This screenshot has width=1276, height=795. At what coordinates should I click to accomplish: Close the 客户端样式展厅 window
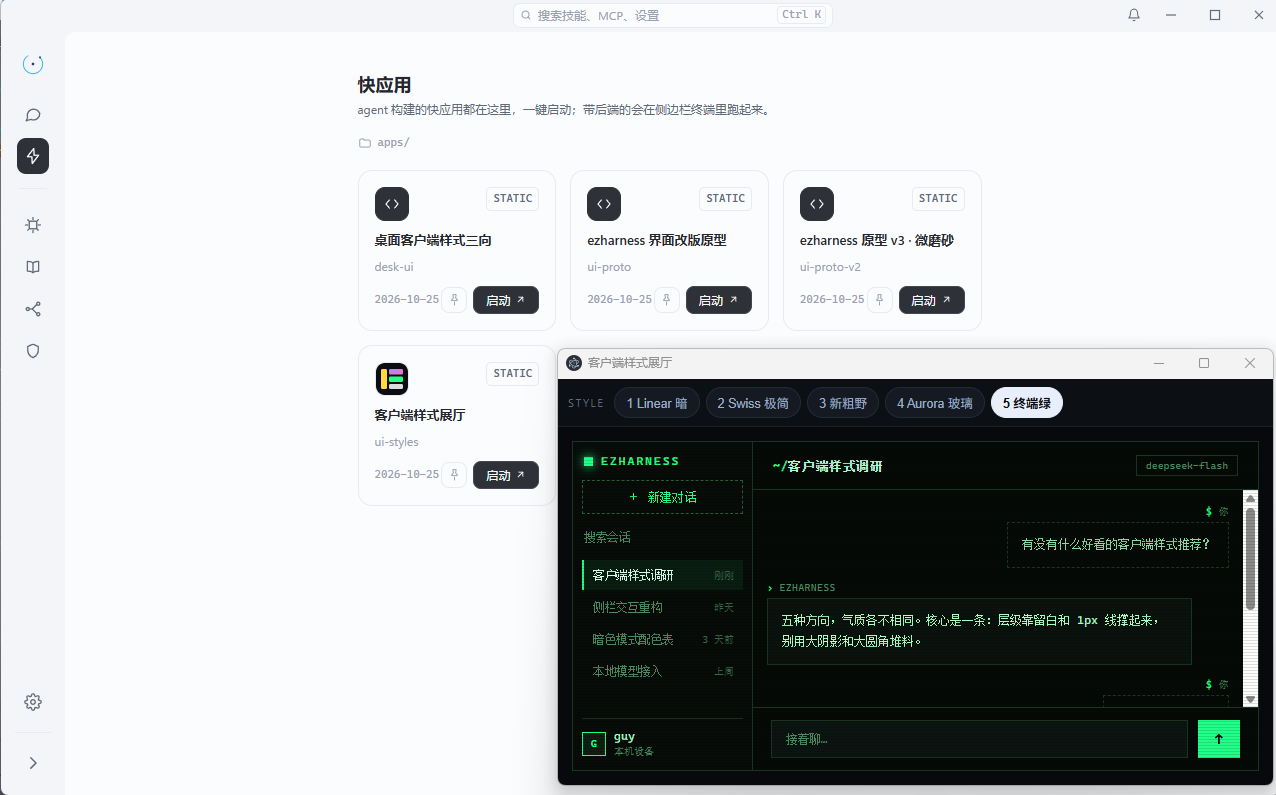(1250, 363)
